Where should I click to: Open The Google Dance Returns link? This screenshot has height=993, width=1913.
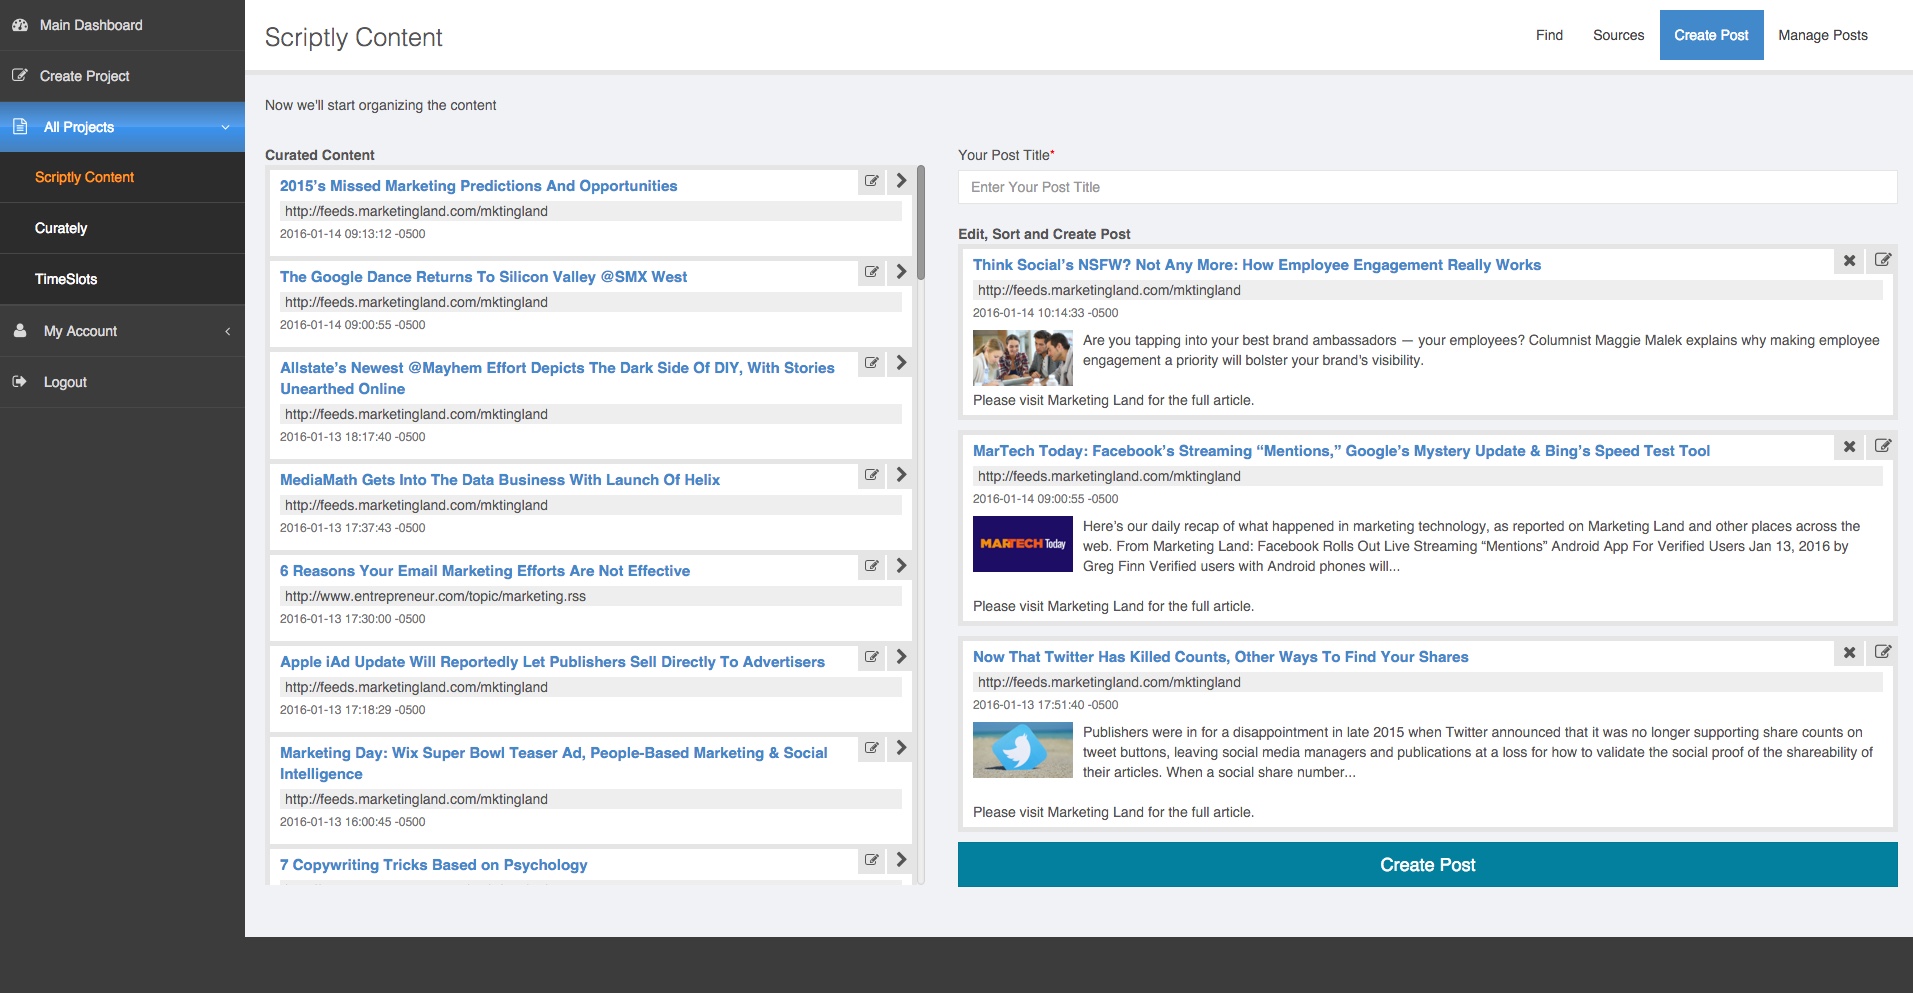483,277
